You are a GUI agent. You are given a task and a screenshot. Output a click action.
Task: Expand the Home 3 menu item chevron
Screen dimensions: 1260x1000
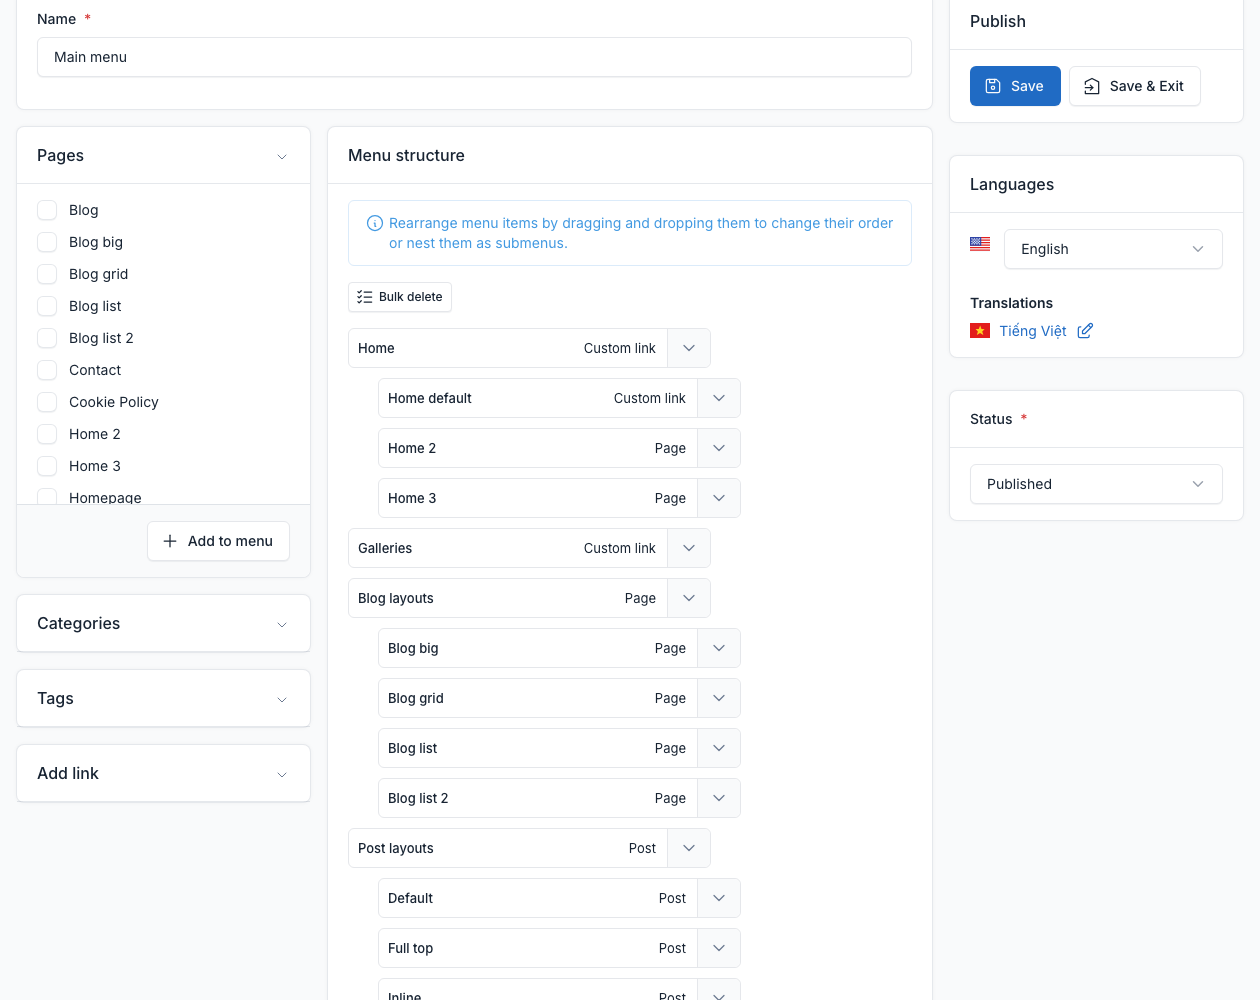click(719, 498)
